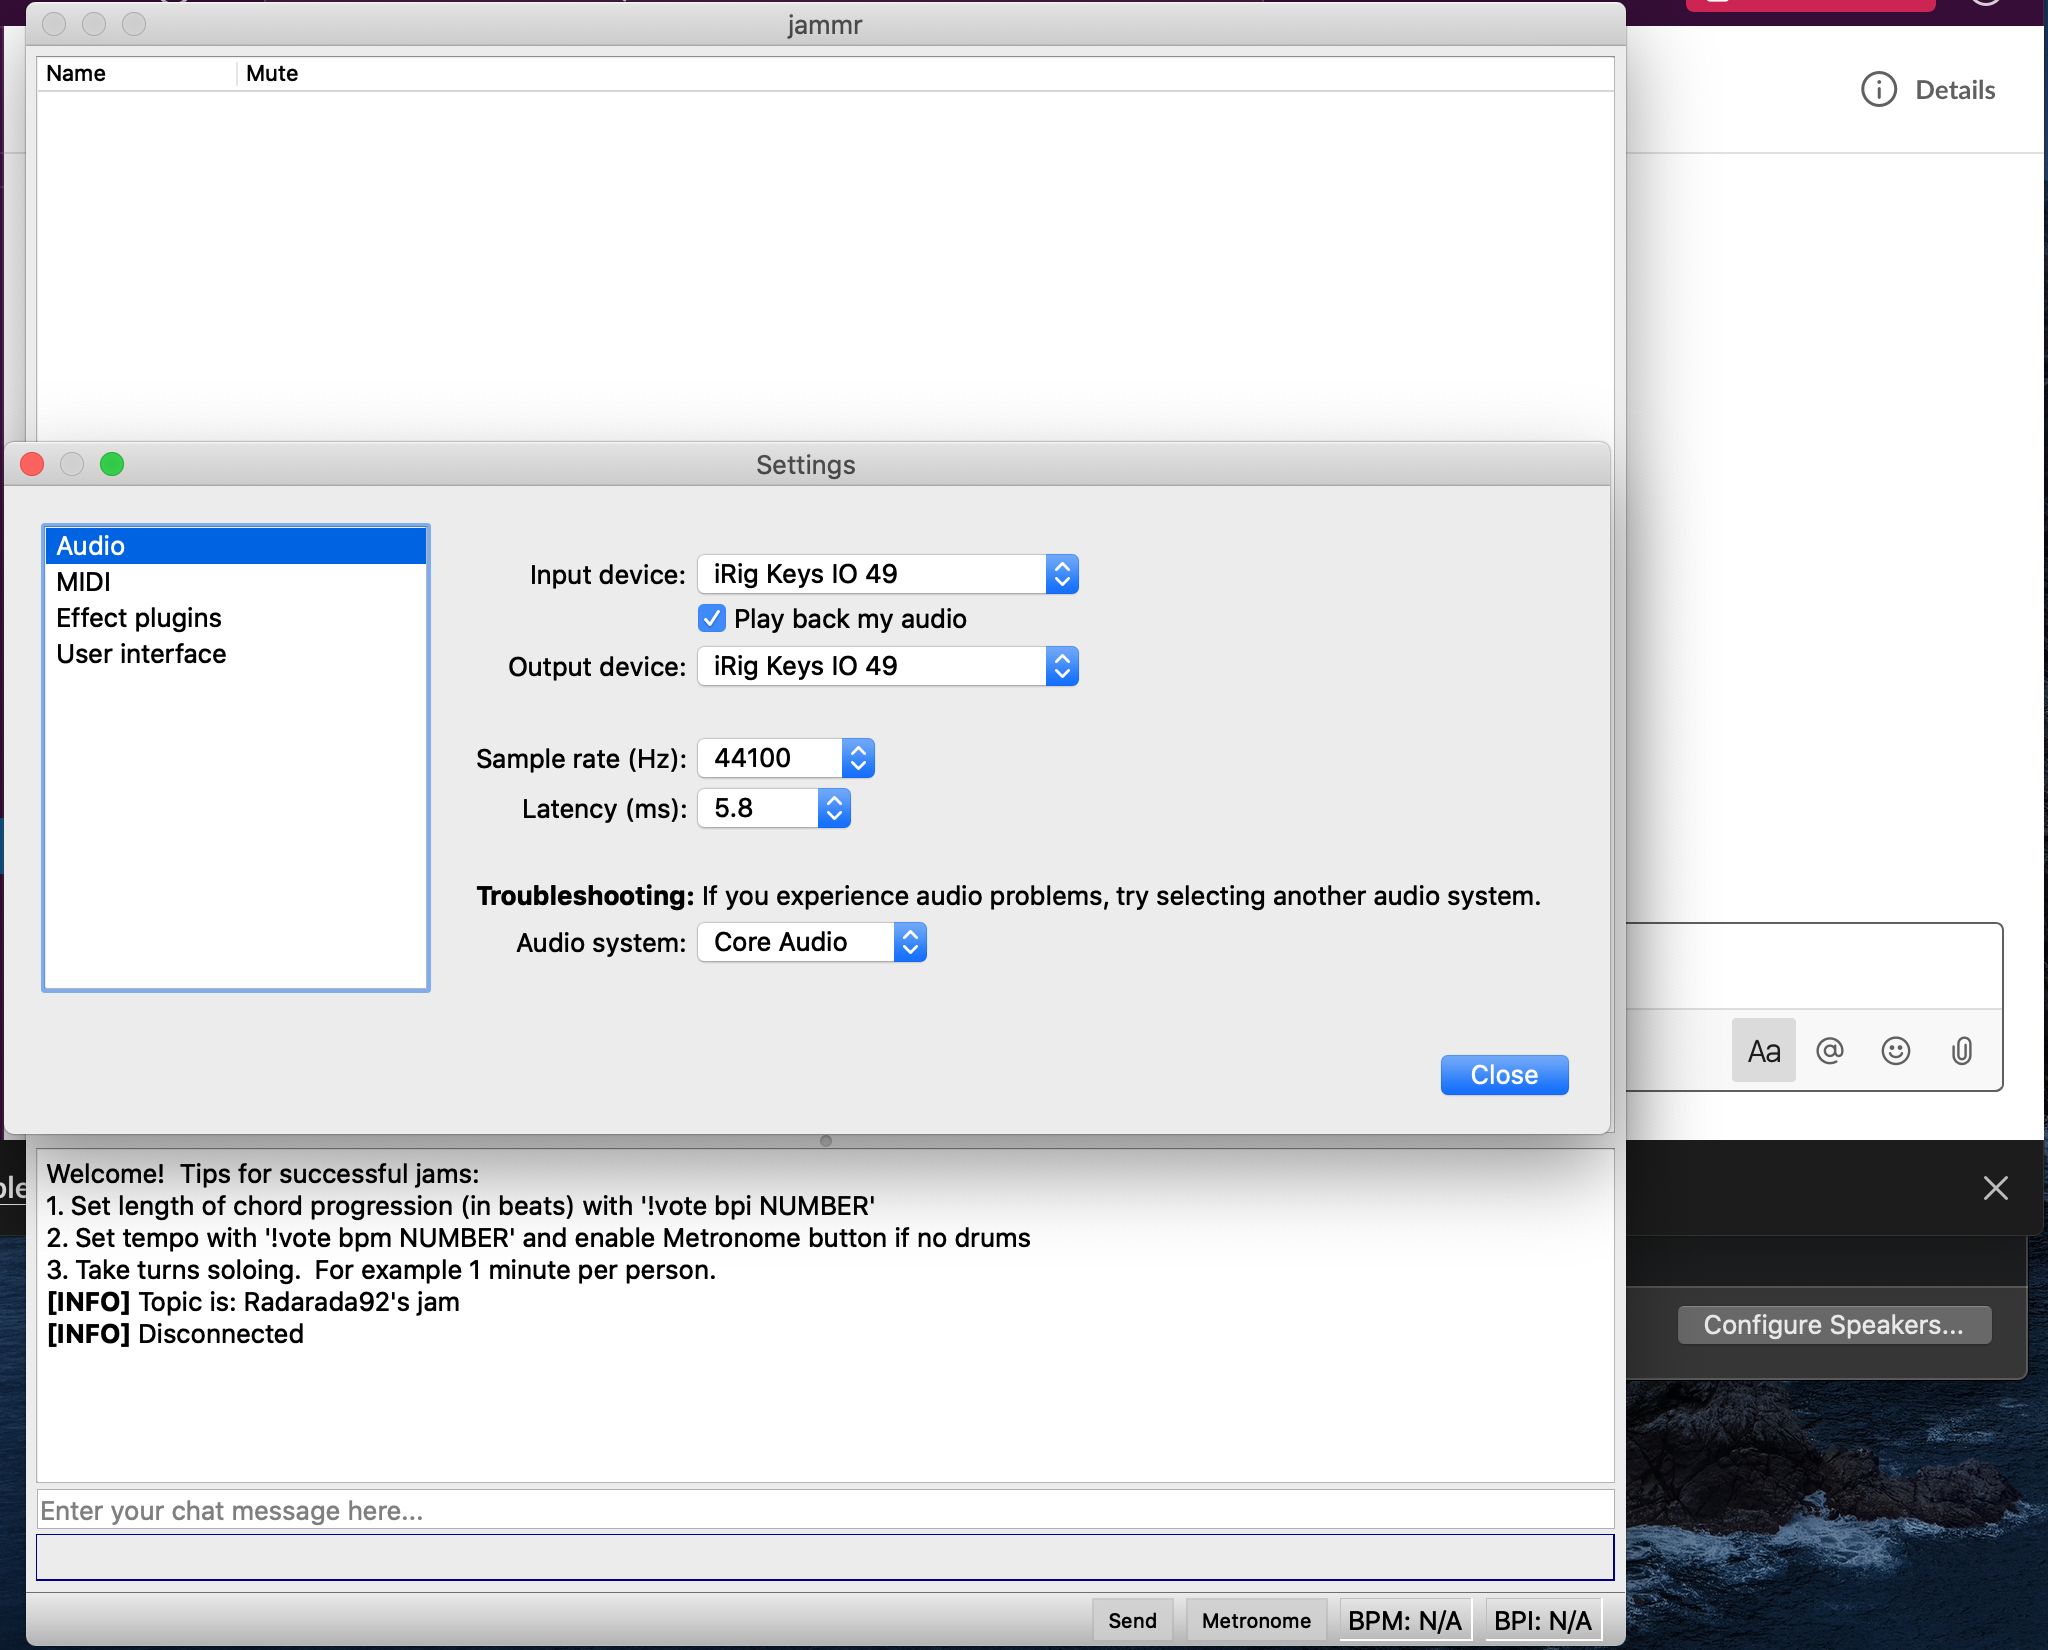Click the Configure Speakers button

coord(1833,1325)
